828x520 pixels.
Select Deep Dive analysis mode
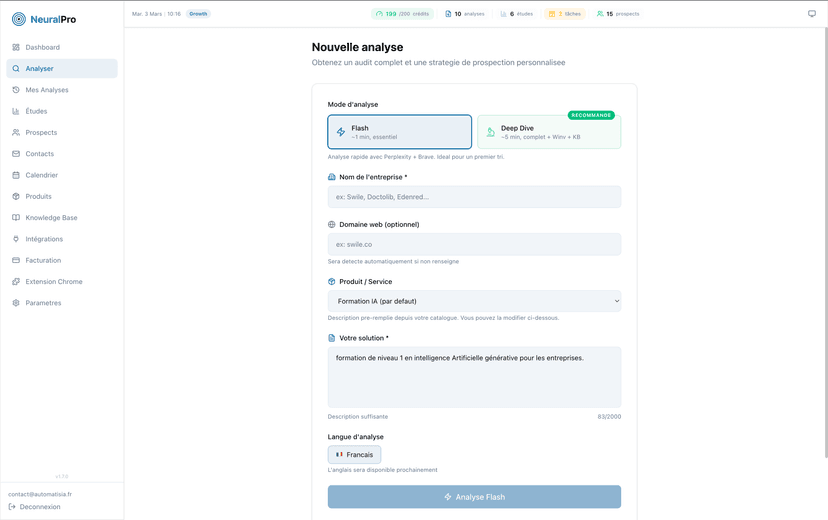click(x=548, y=132)
